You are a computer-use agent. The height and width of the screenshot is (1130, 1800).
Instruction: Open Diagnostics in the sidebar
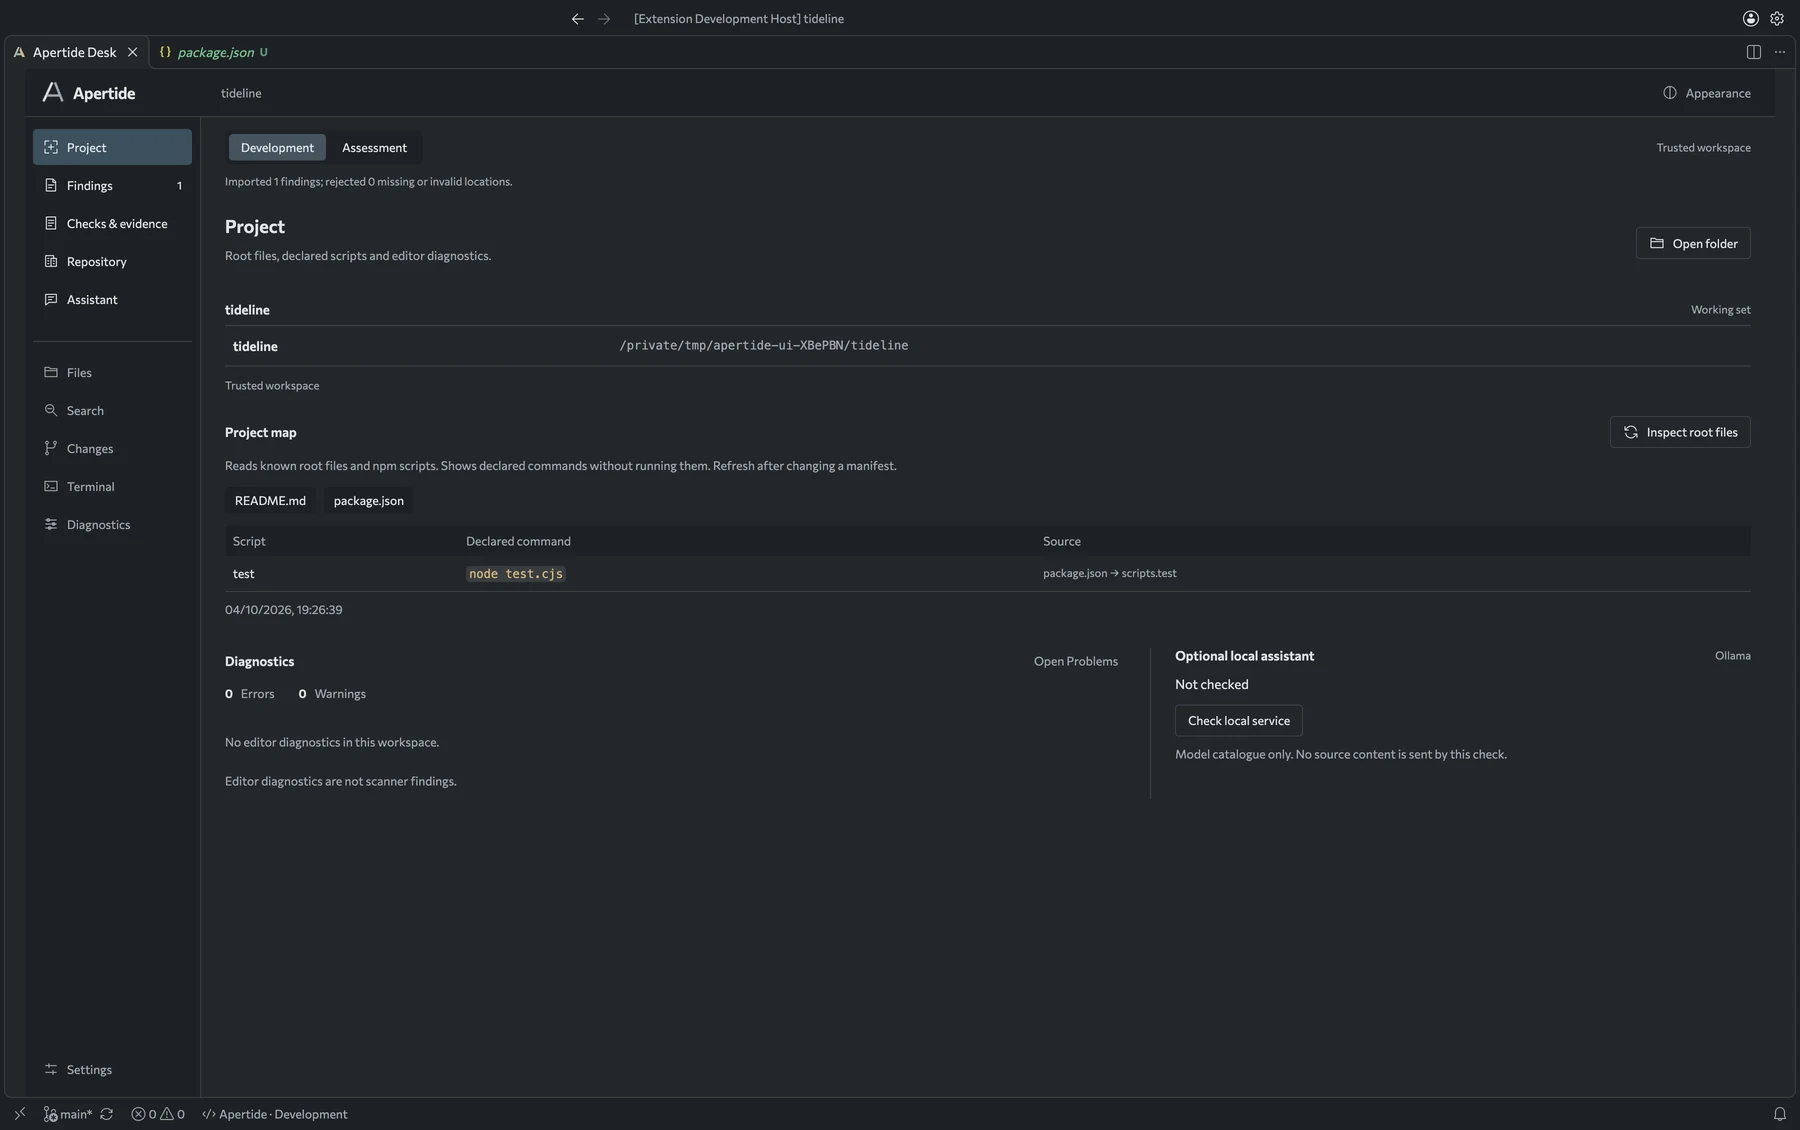click(112, 524)
